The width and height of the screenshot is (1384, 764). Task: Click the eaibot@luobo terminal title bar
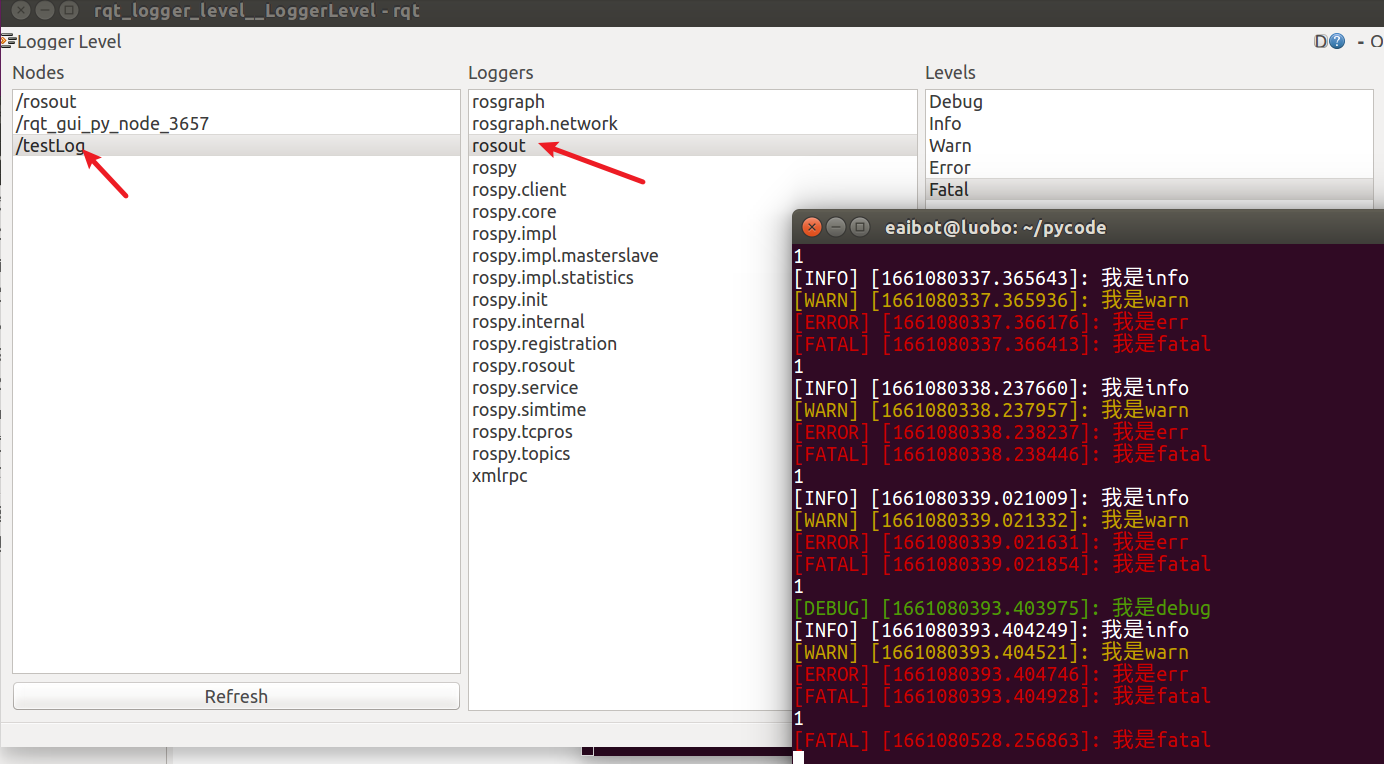point(1088,227)
